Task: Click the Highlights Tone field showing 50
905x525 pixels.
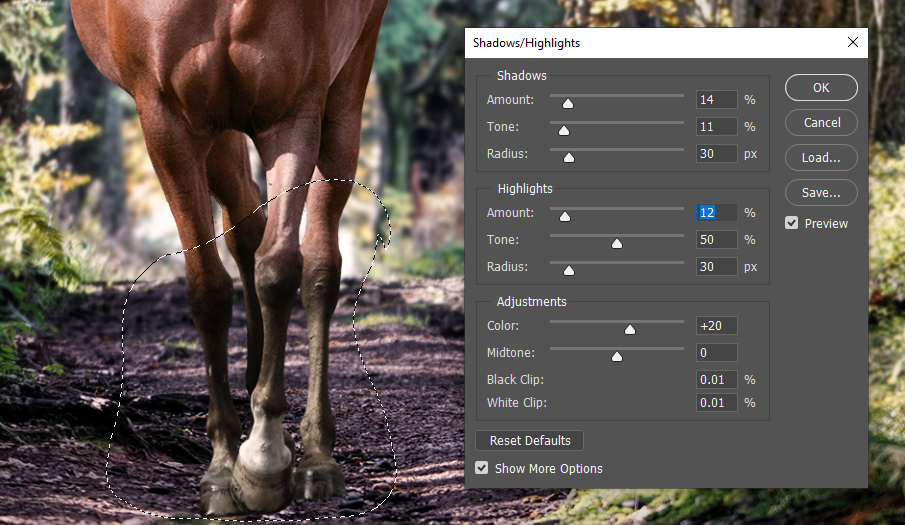Action: click(x=716, y=240)
